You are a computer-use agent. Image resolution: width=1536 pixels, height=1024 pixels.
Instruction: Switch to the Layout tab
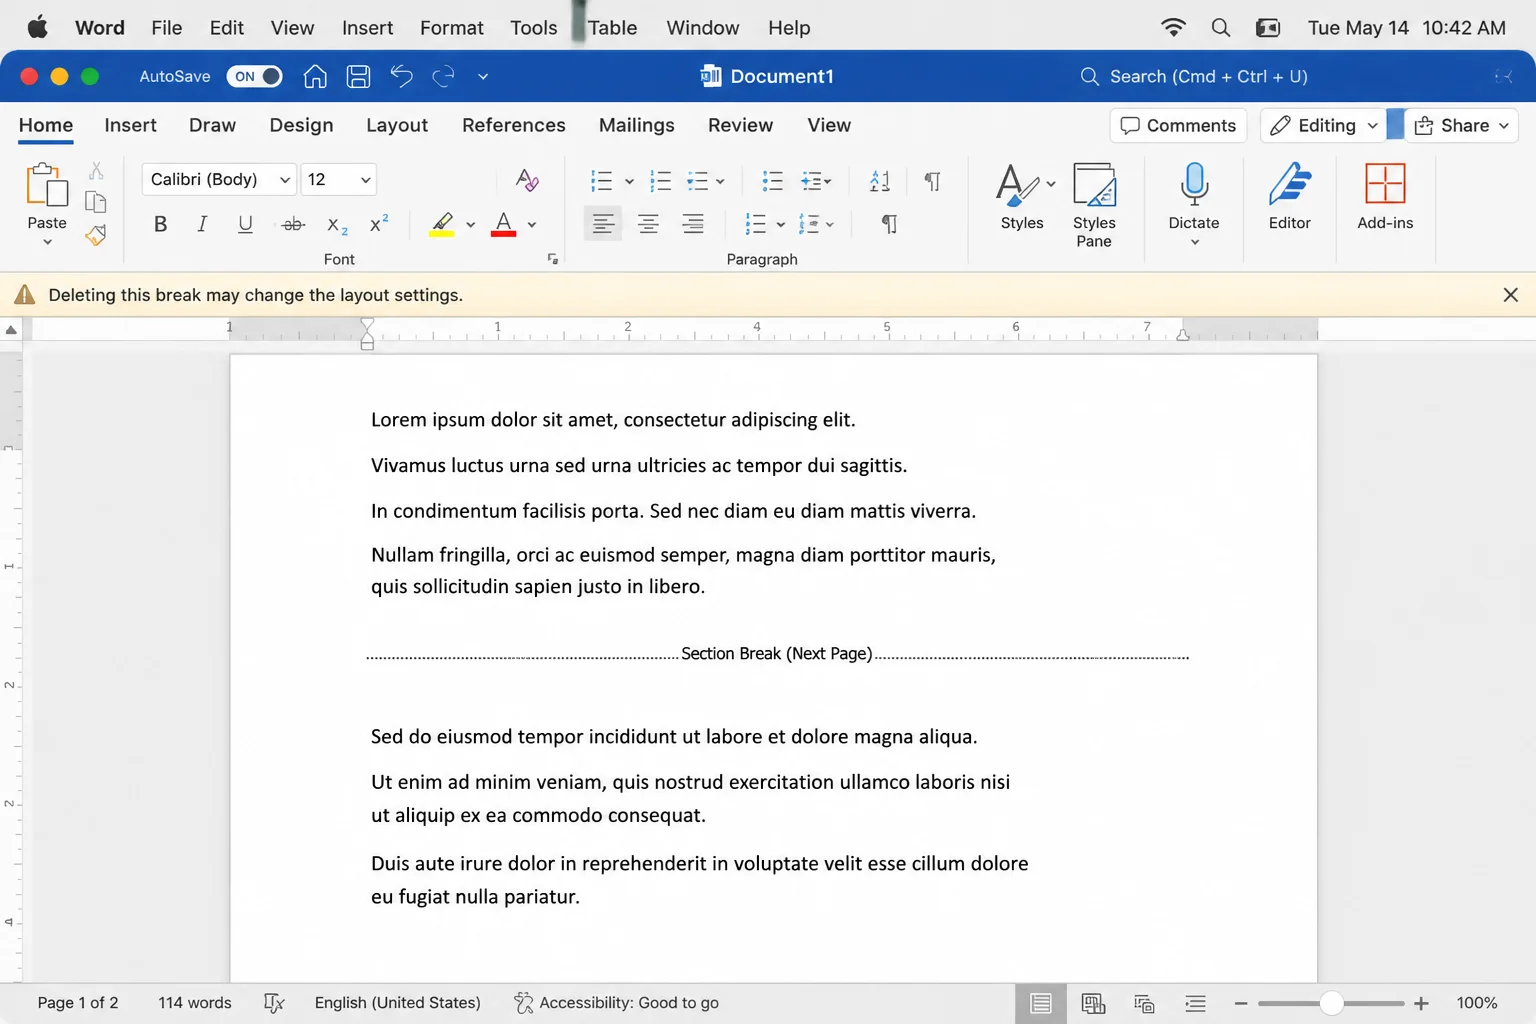pos(397,125)
